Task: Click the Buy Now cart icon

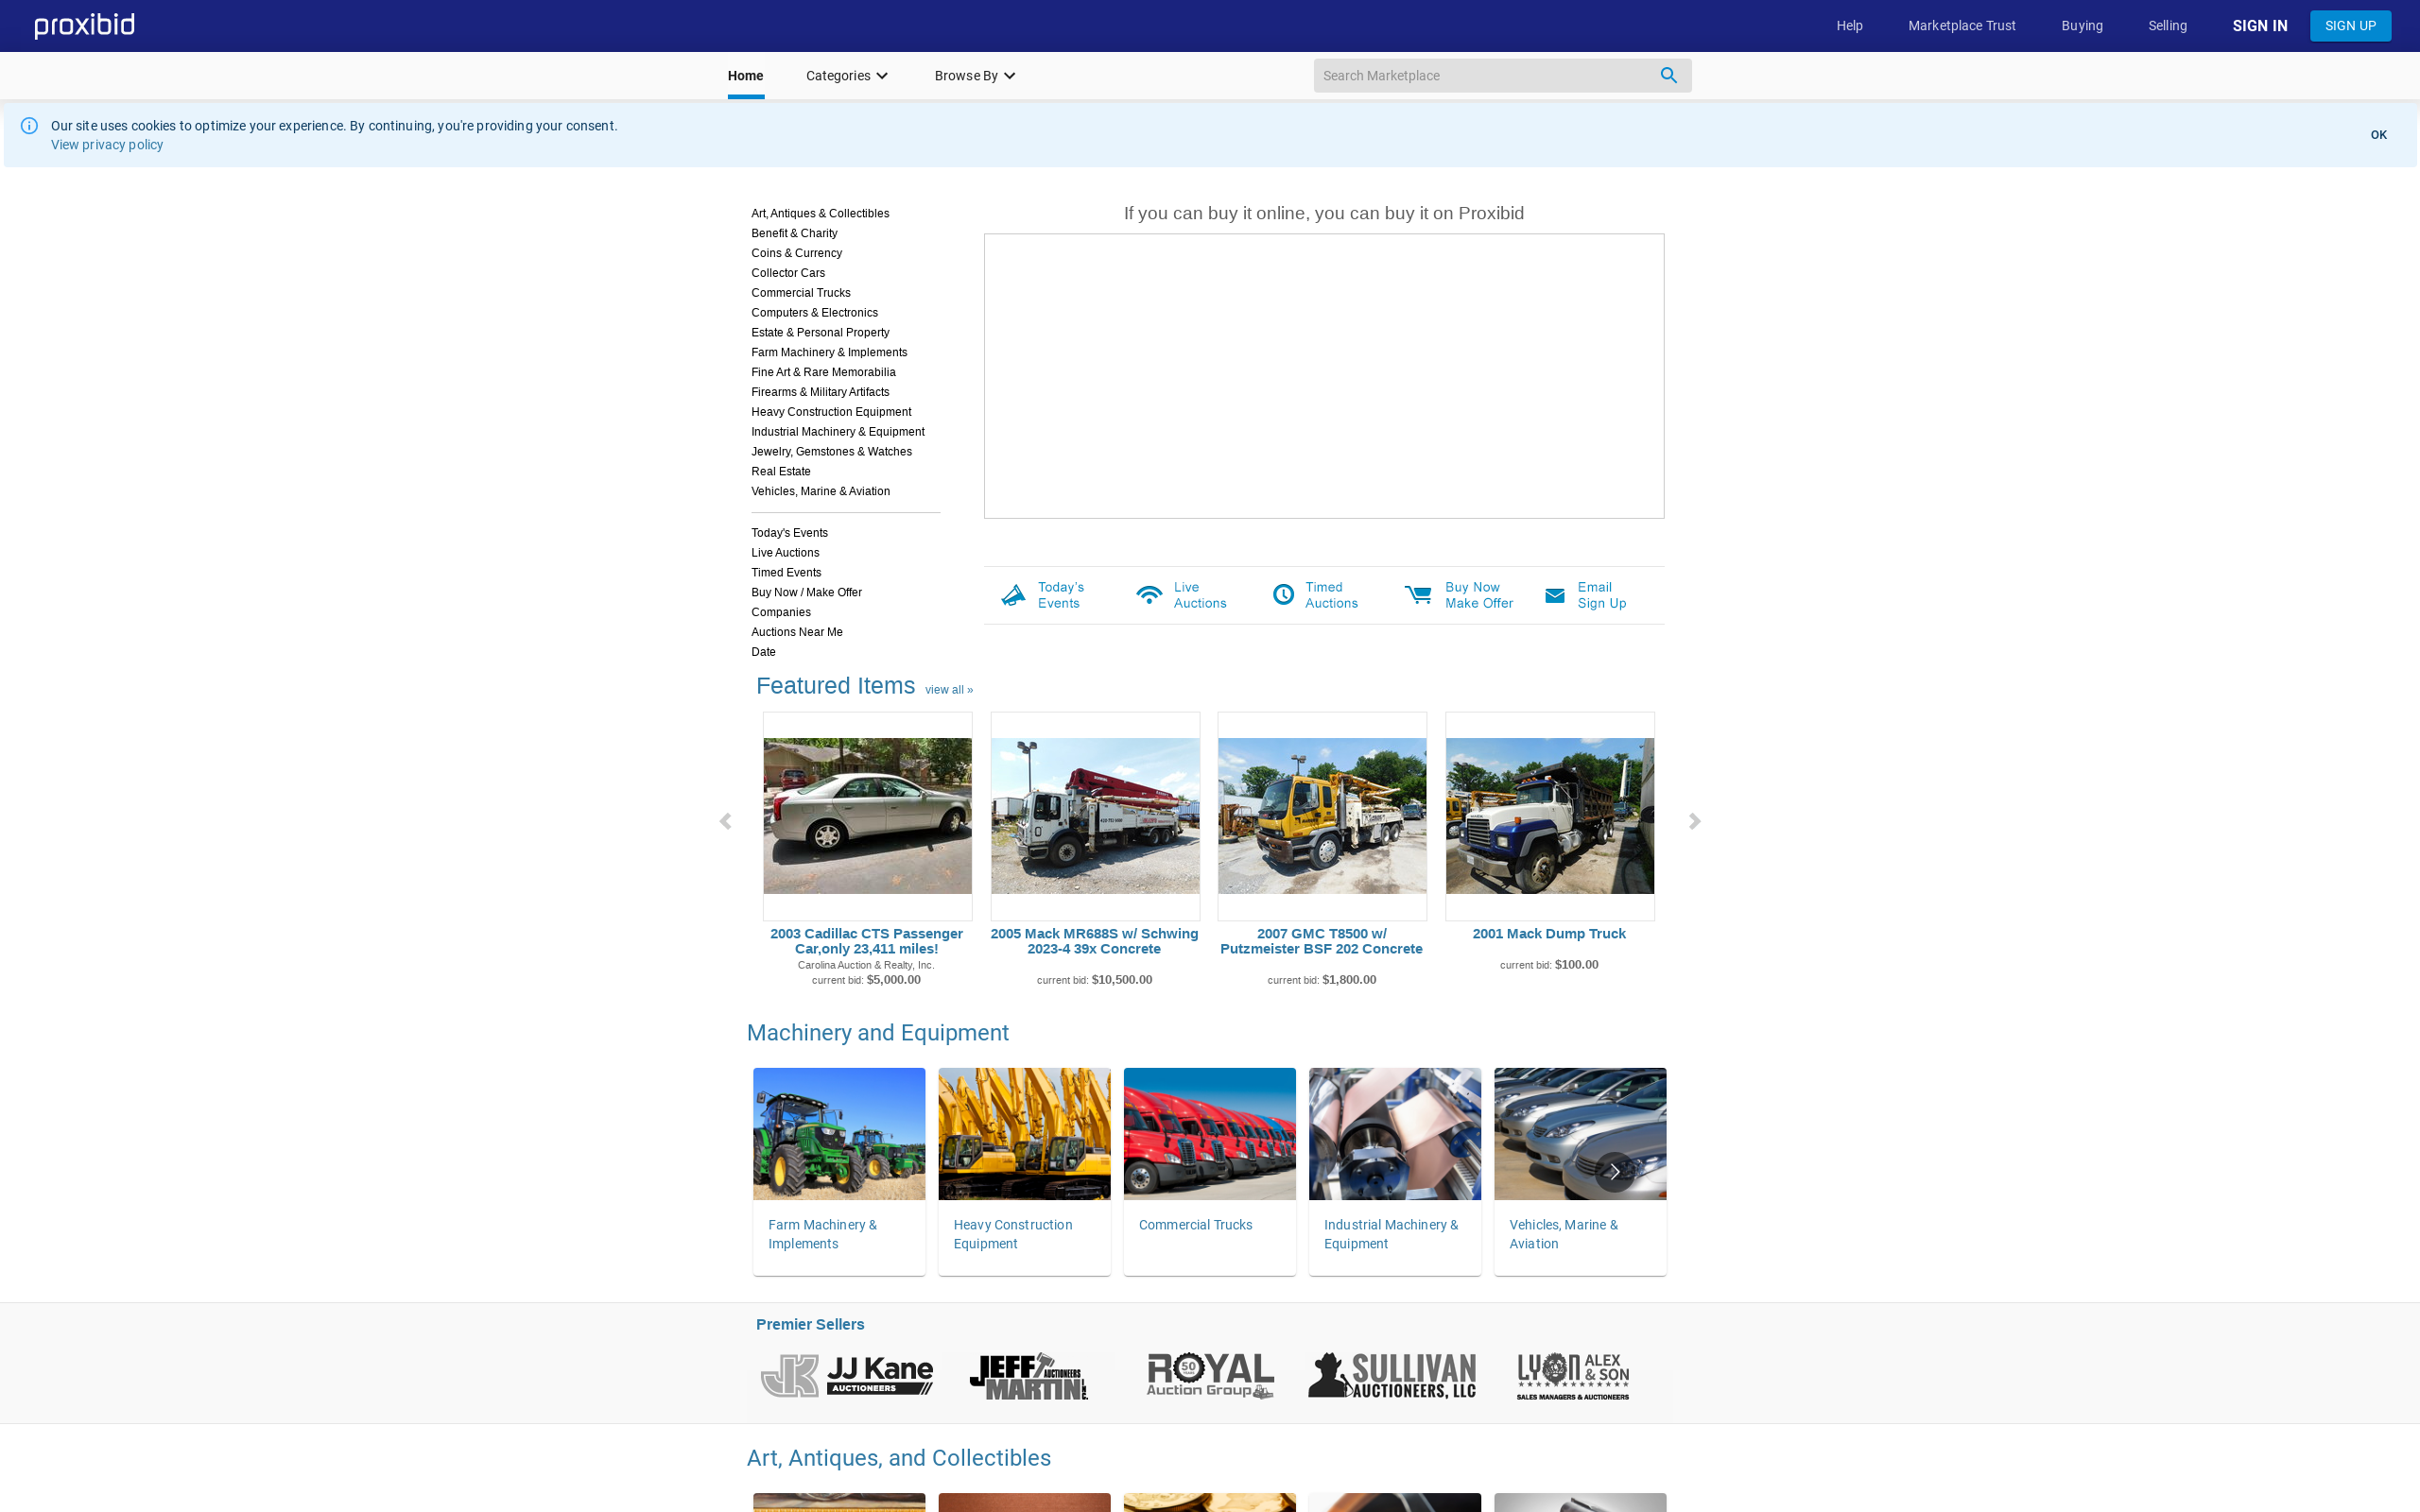Action: point(1418,596)
